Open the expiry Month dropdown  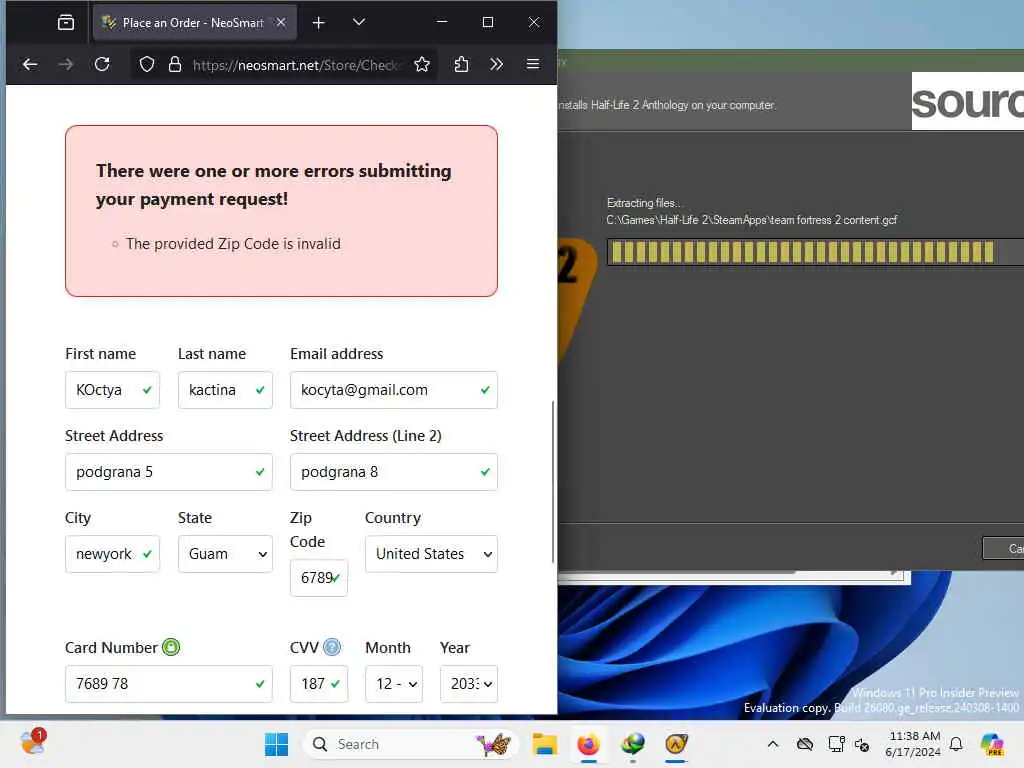point(394,684)
